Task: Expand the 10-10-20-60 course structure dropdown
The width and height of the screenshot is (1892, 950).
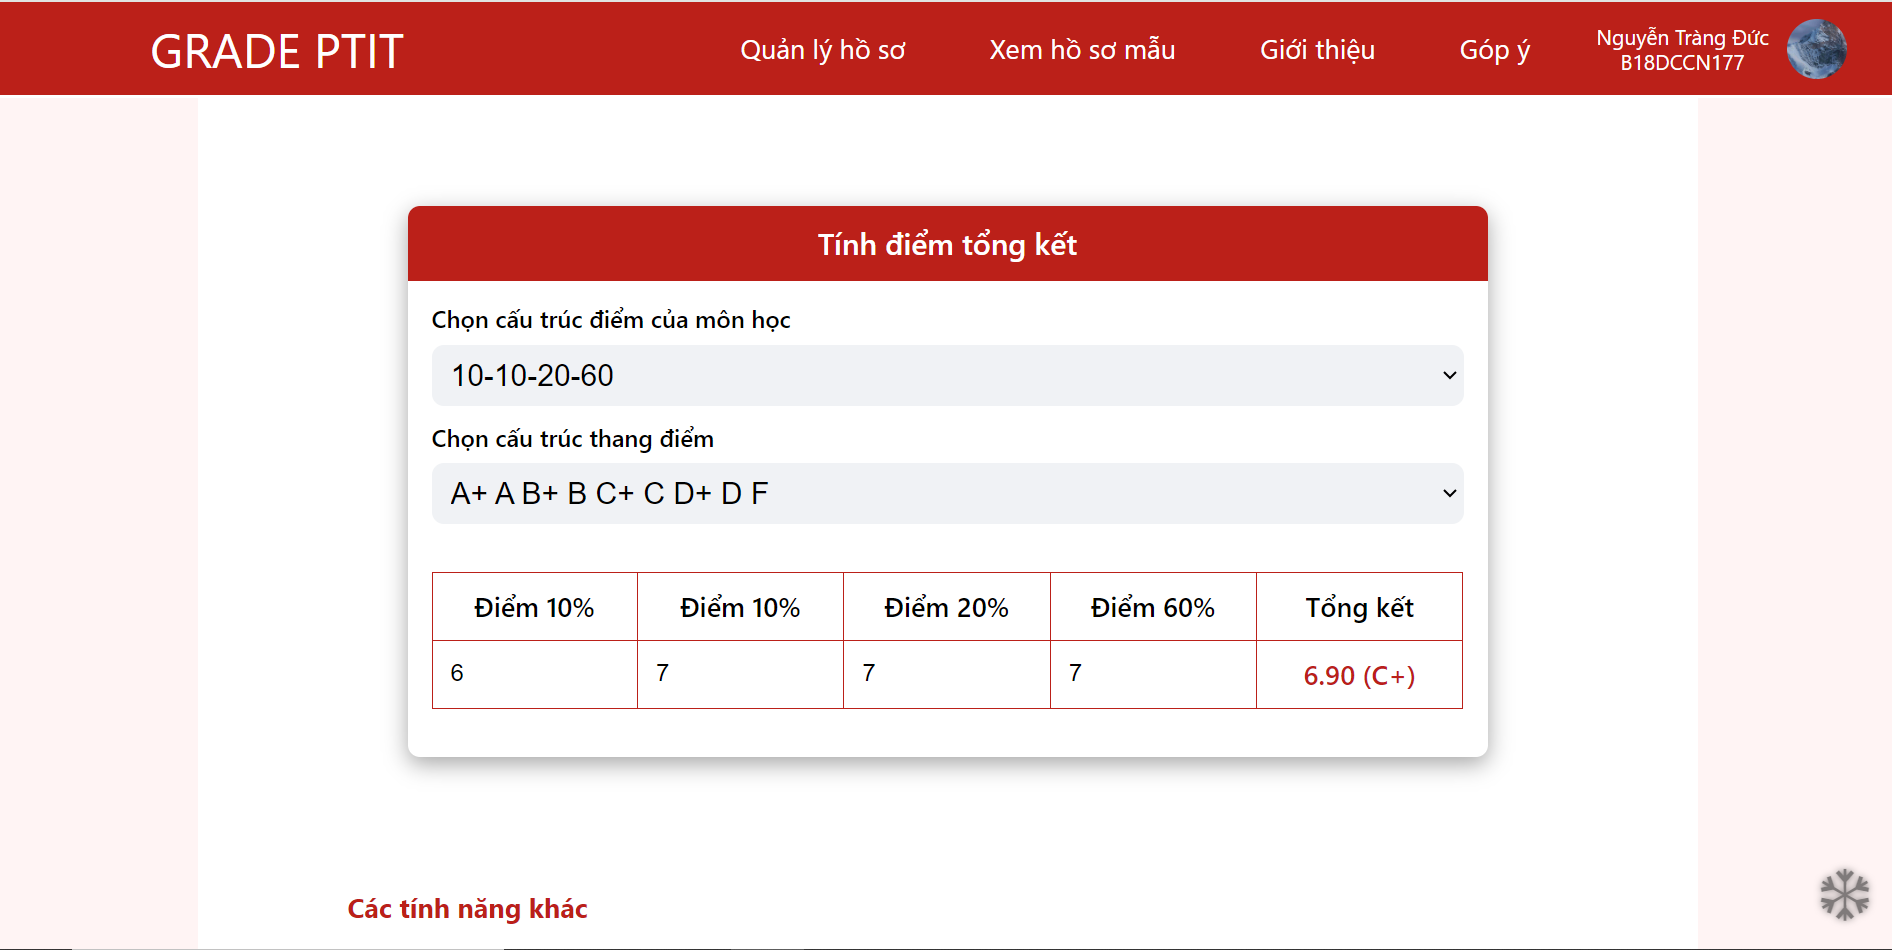Action: point(947,375)
